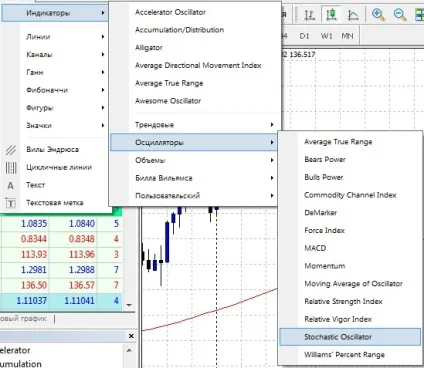Open the Ганн submenu
Screen dimensions: 424x368
click(x=64, y=72)
